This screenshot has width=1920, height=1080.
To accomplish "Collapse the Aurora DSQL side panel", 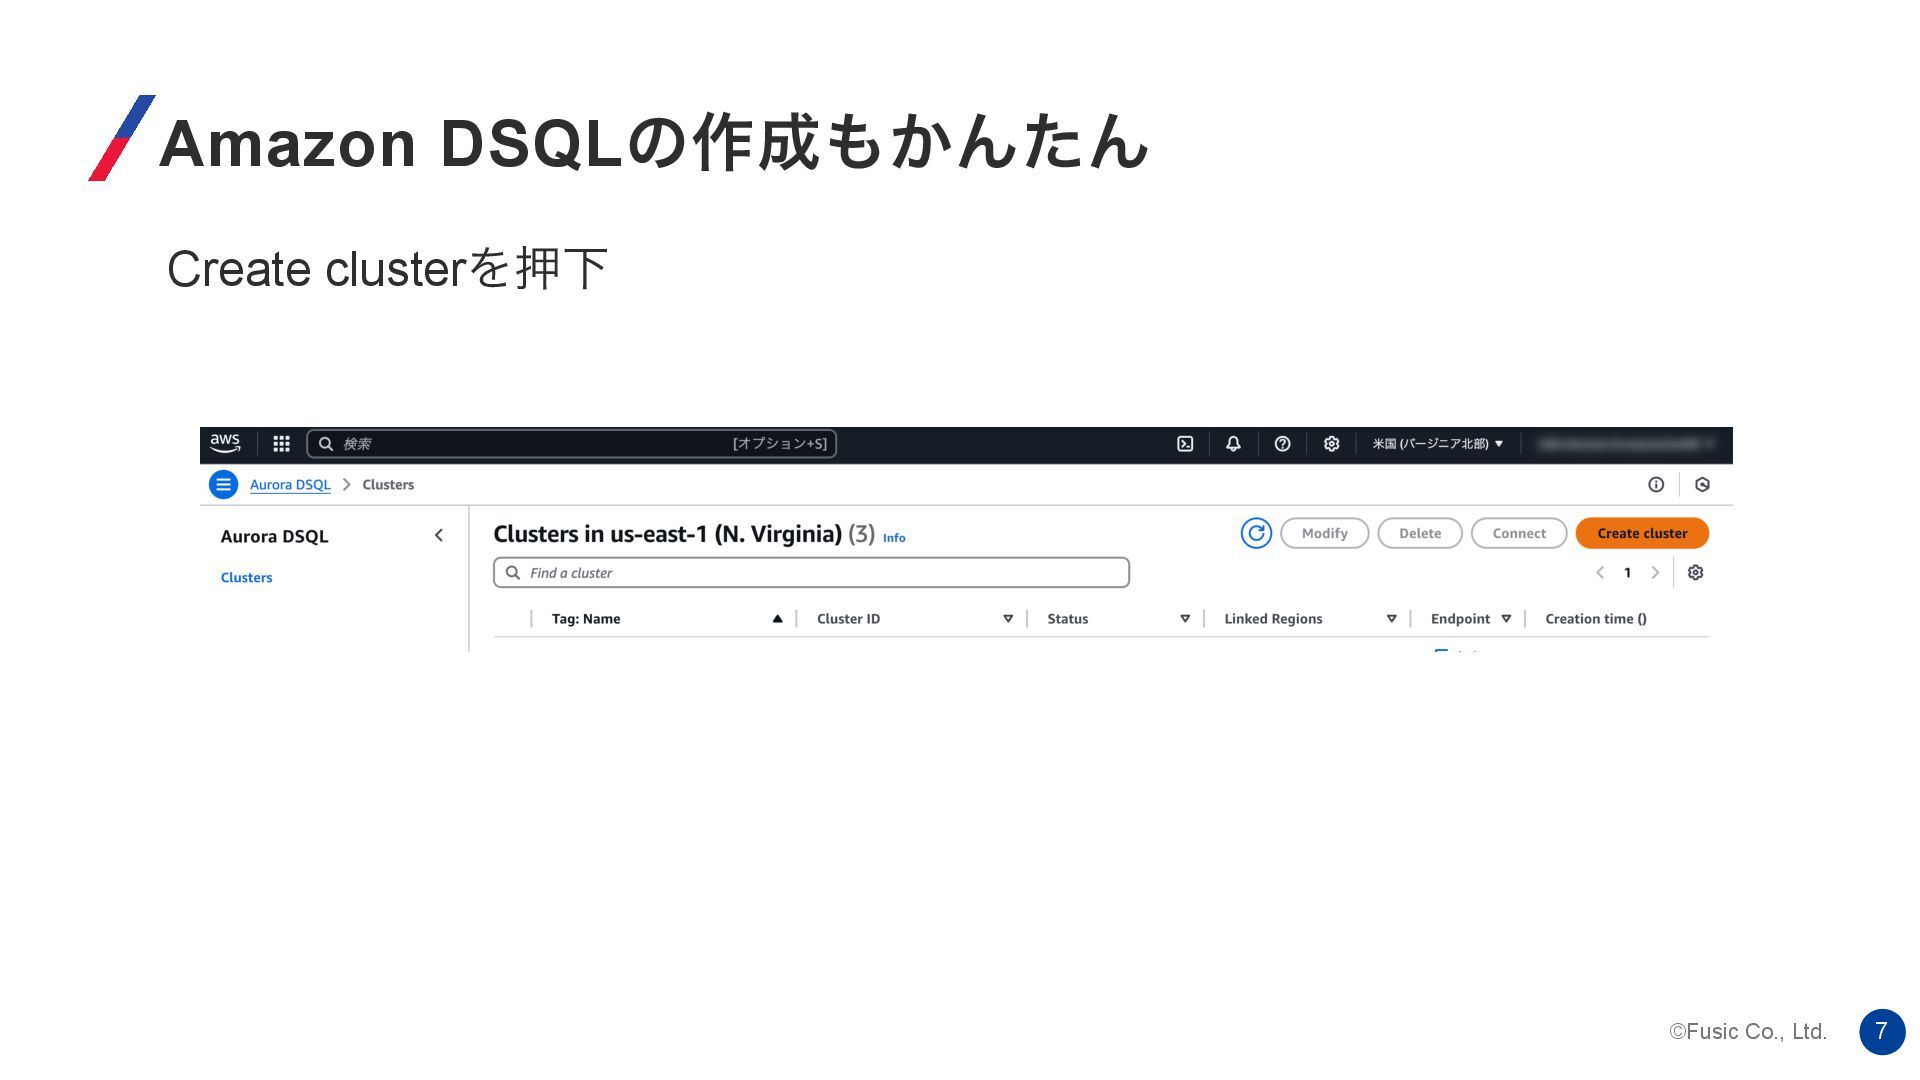I will click(438, 536).
